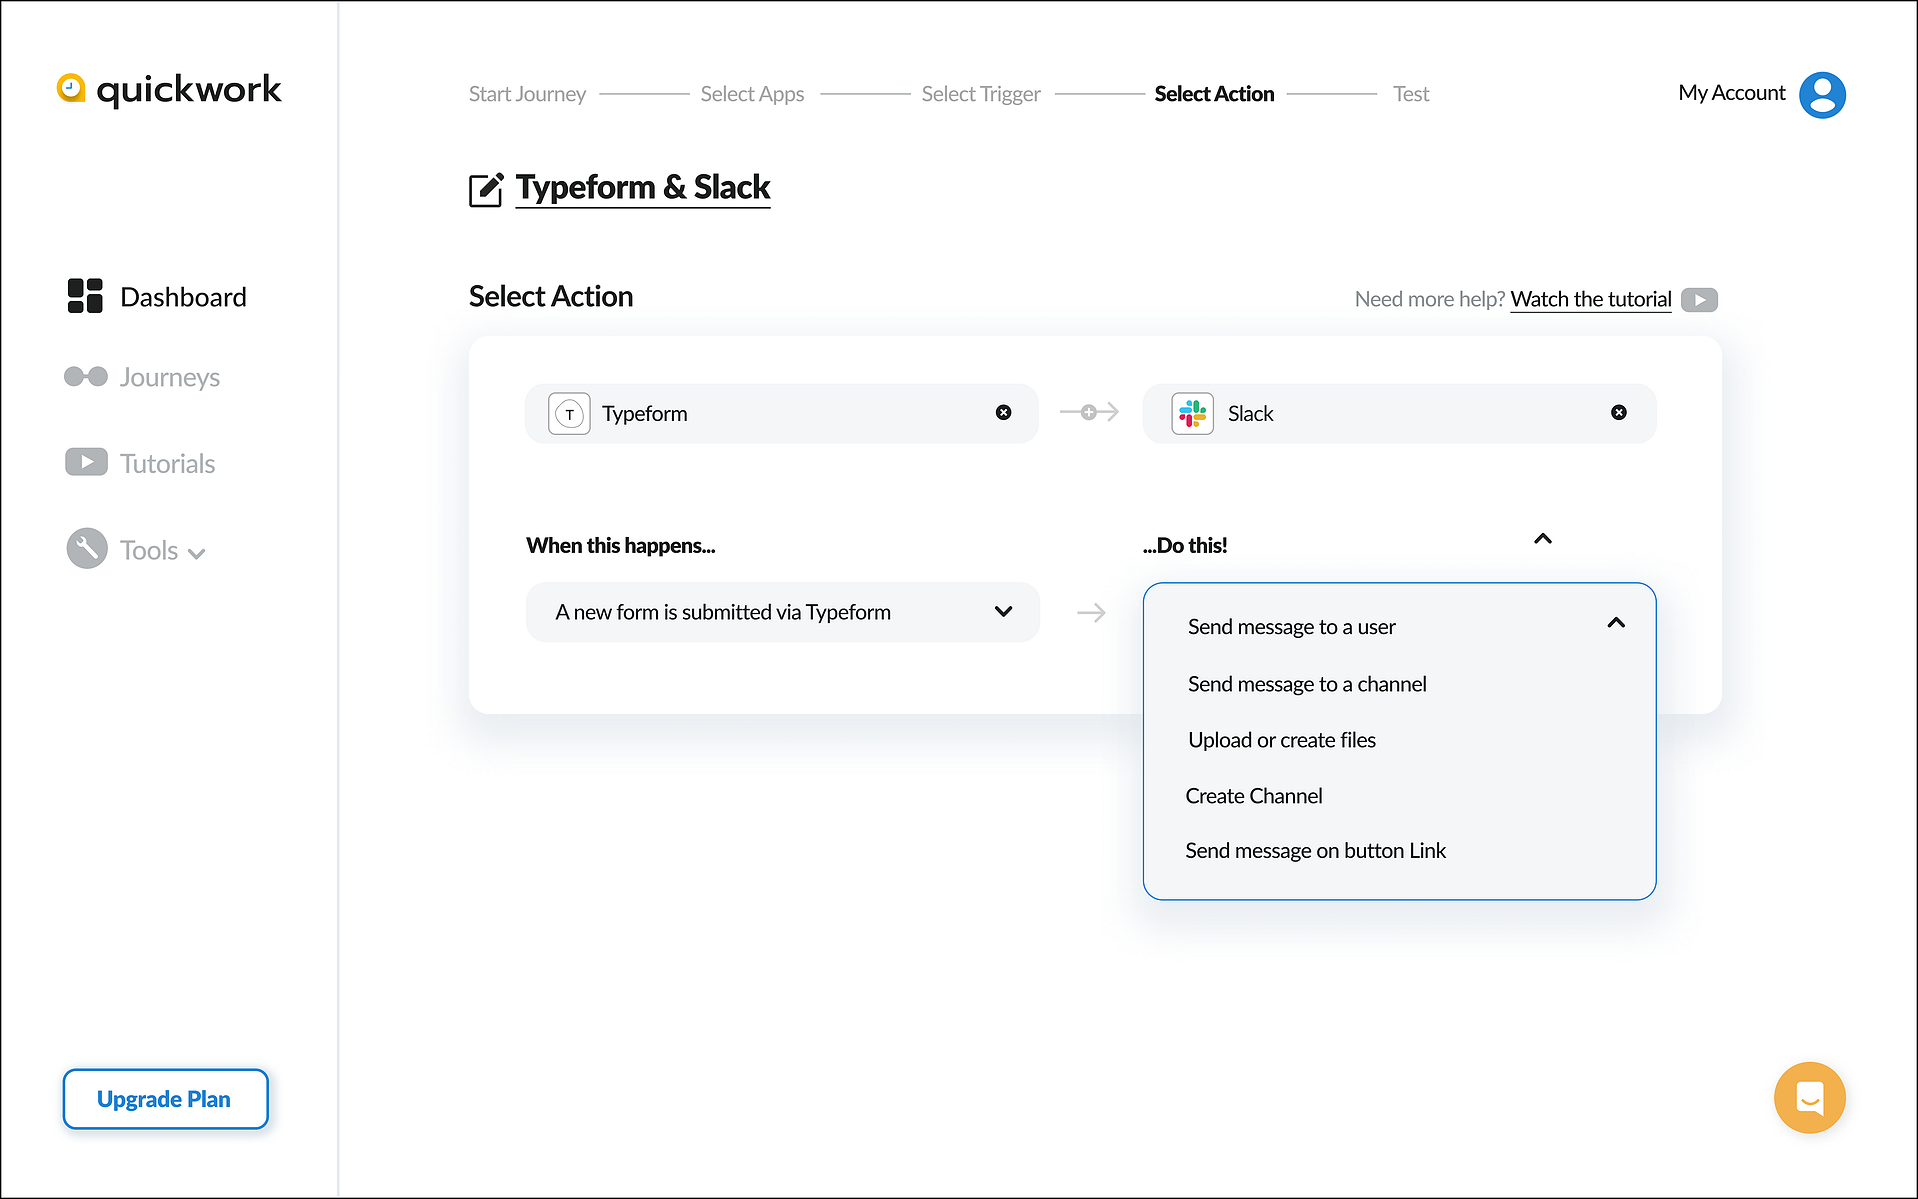Remove Typeform with its X icon
Viewport: 1918px width, 1199px height.
coord(1003,412)
